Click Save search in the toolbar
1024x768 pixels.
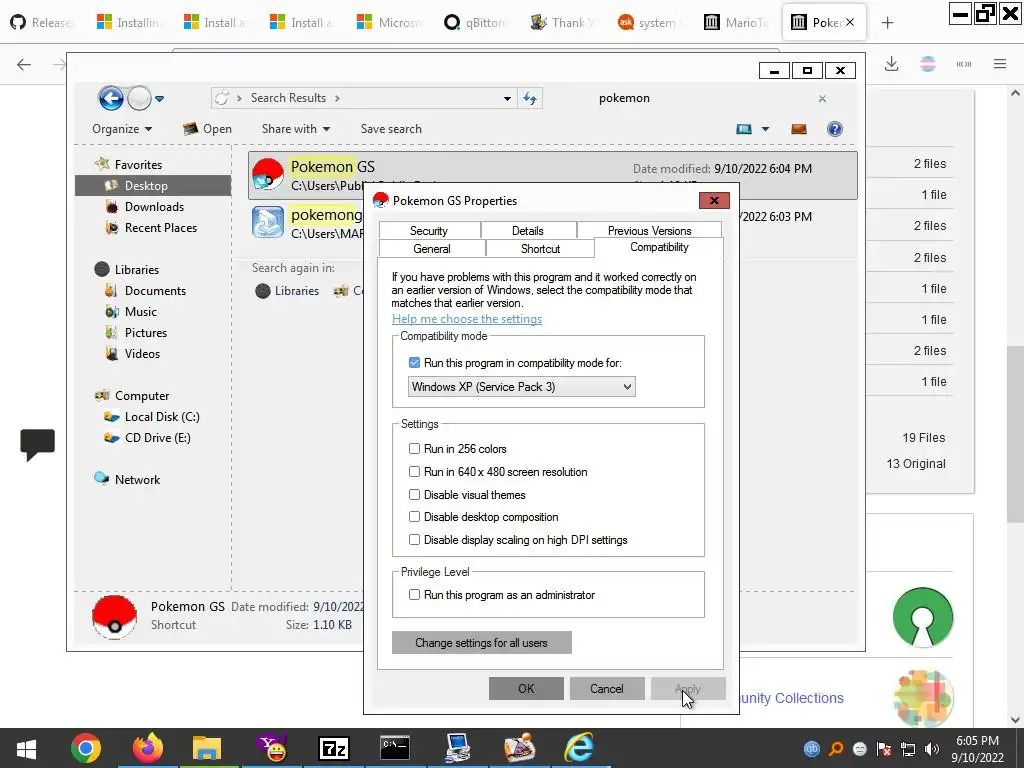click(x=391, y=129)
